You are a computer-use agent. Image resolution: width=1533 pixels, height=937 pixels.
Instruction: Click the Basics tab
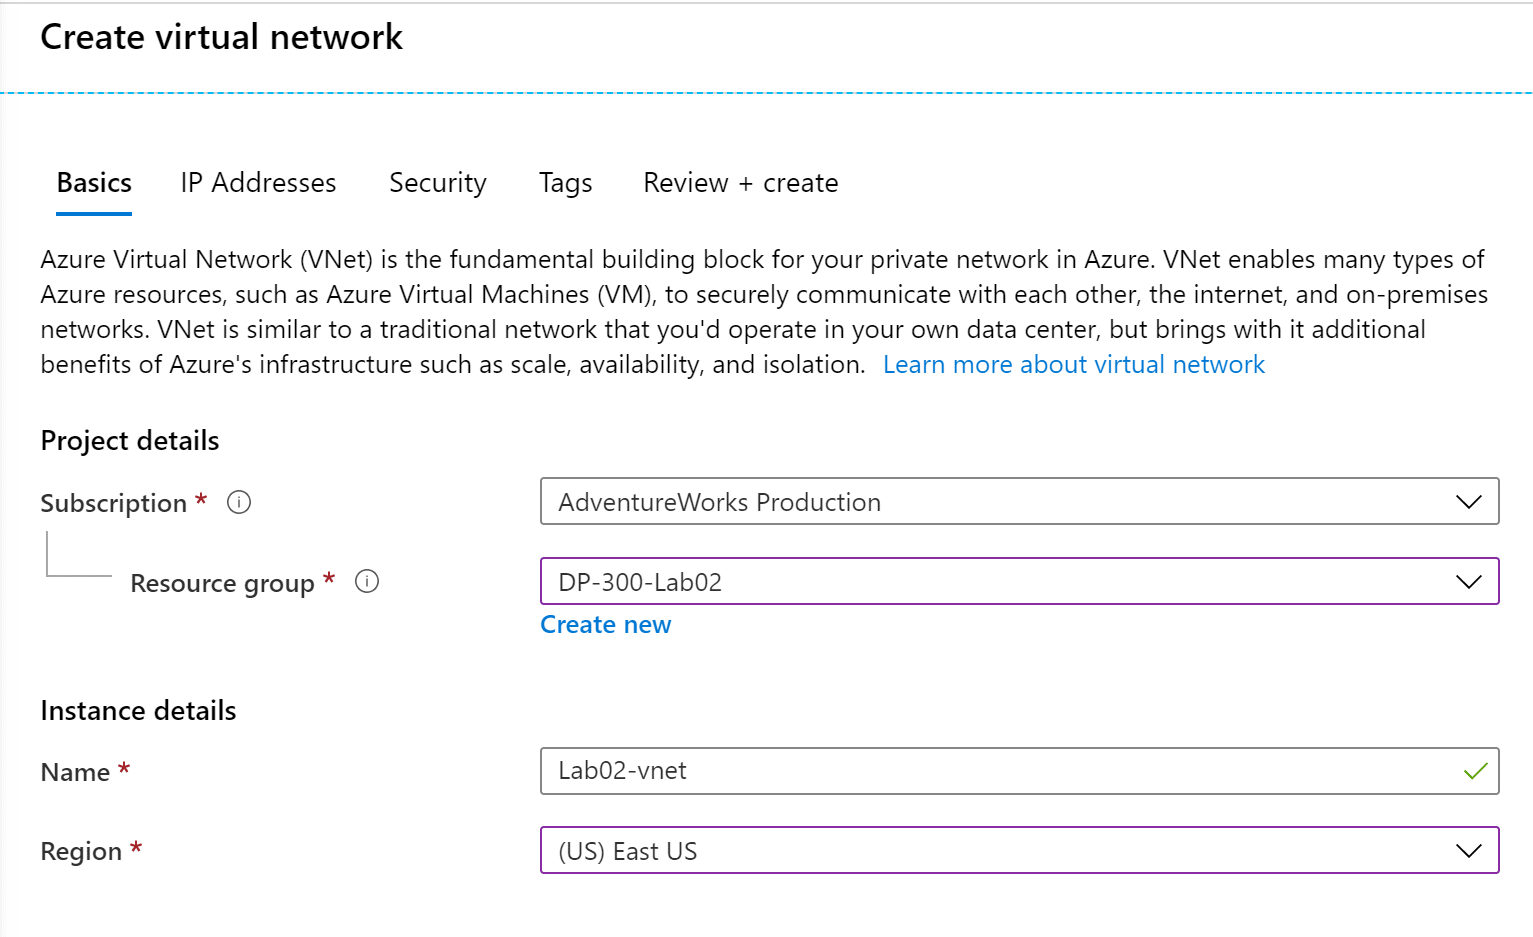click(x=93, y=182)
